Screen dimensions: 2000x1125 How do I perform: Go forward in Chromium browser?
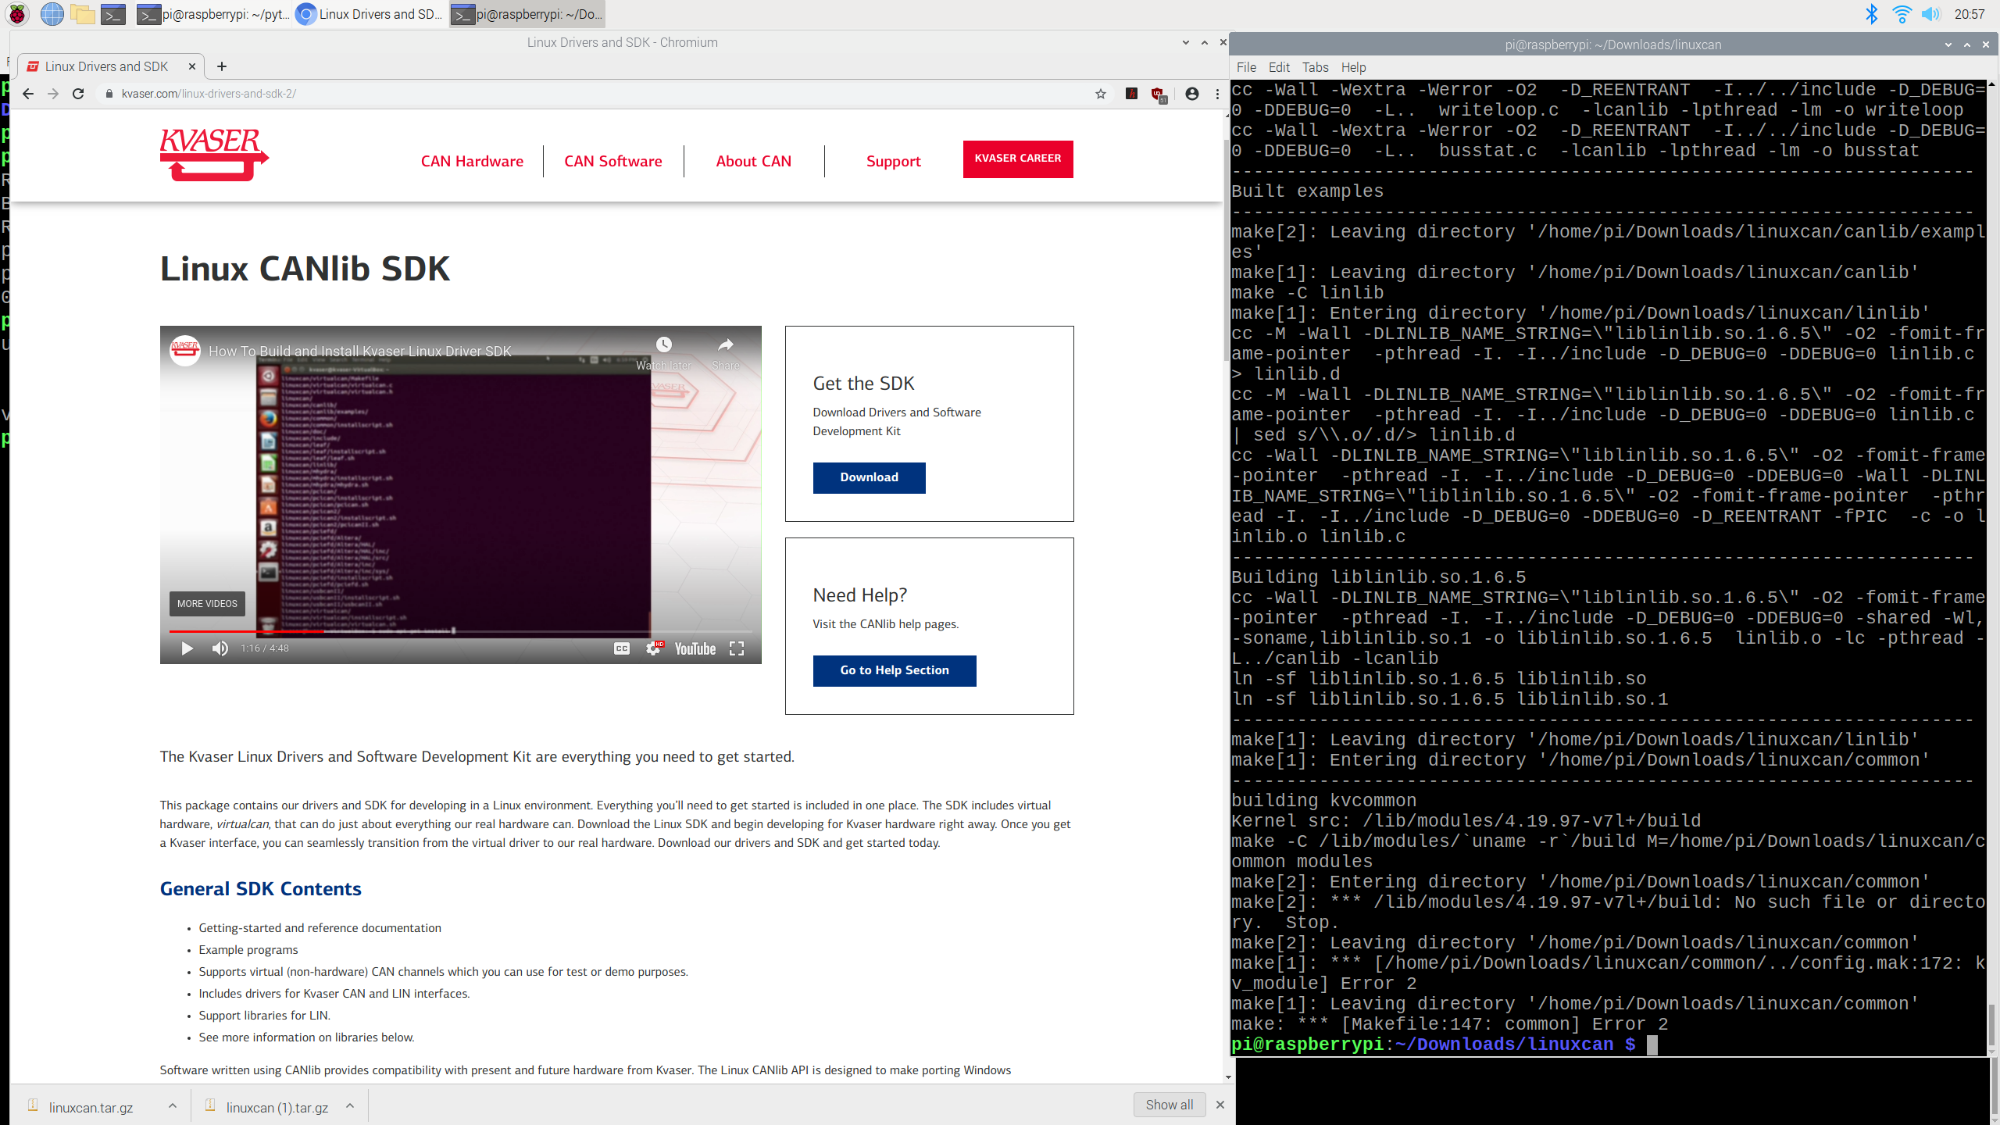[x=53, y=94]
